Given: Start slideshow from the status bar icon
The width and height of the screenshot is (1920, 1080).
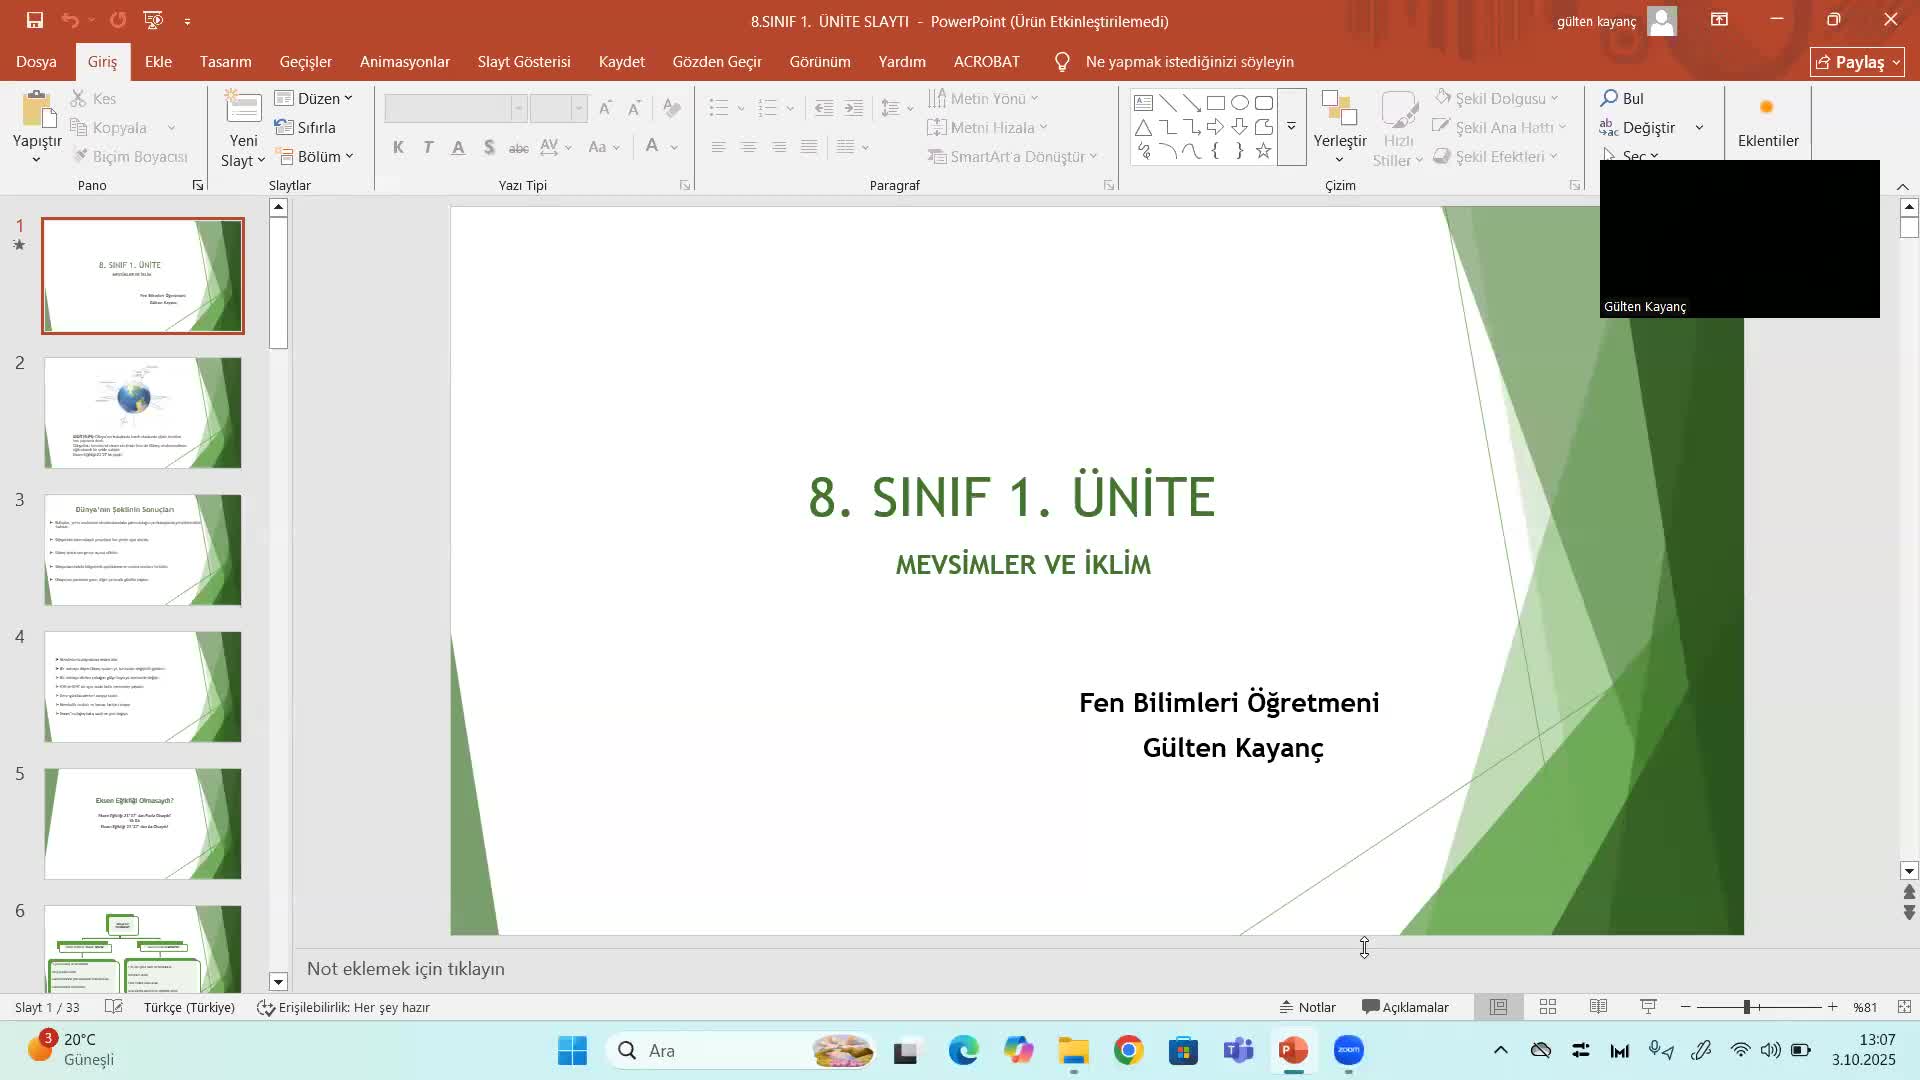Looking at the screenshot, I should coord(1648,1007).
